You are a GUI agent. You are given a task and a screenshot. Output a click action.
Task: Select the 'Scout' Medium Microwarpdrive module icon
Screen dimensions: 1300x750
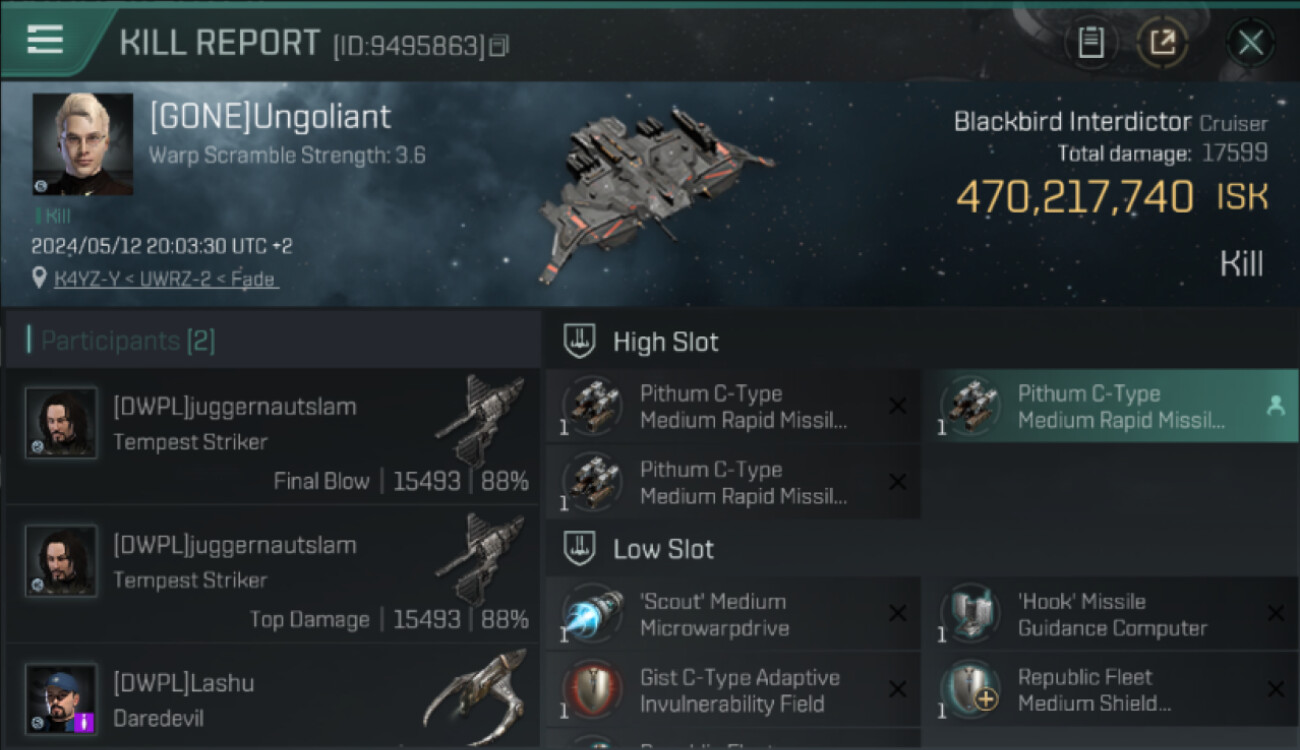pos(593,614)
